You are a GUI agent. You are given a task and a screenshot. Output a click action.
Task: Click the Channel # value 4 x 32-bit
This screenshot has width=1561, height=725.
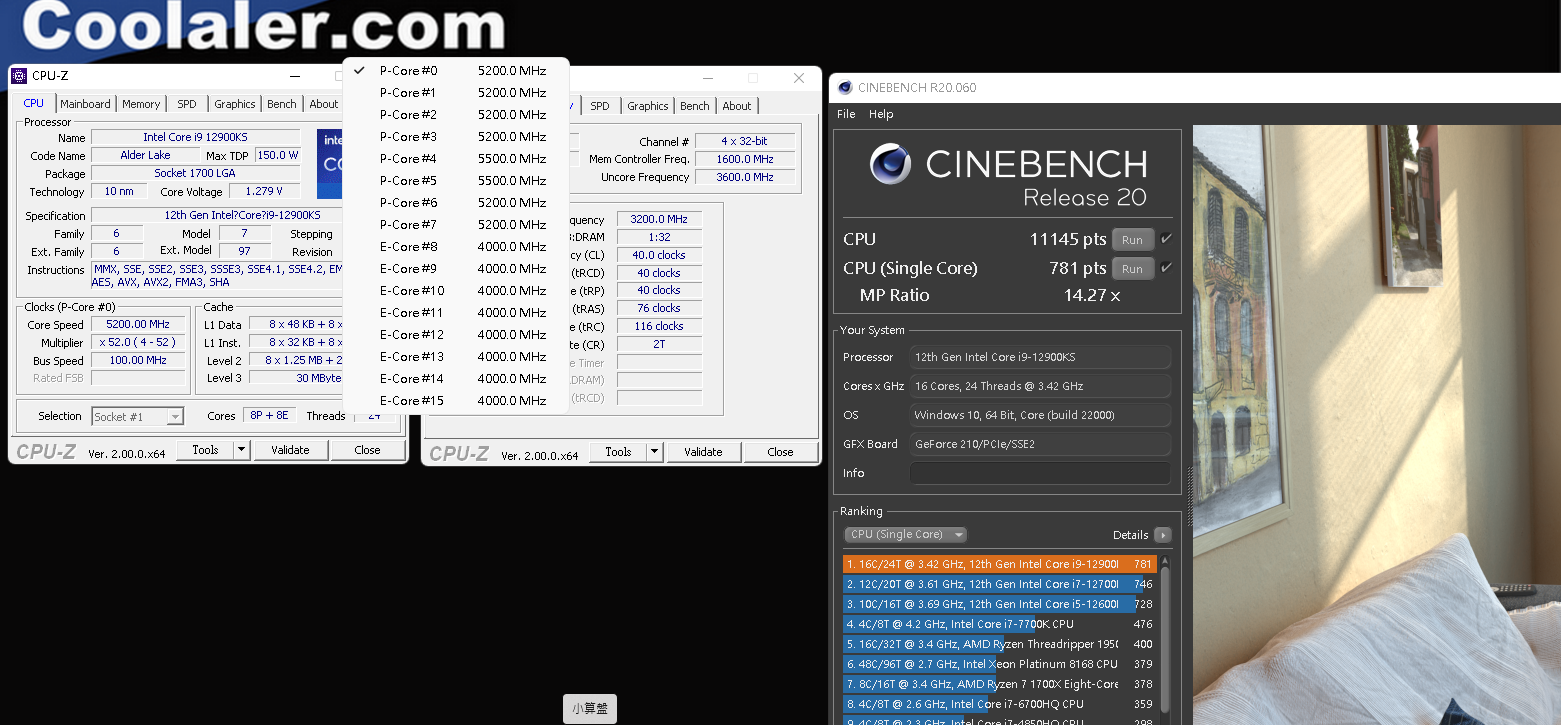[745, 141]
